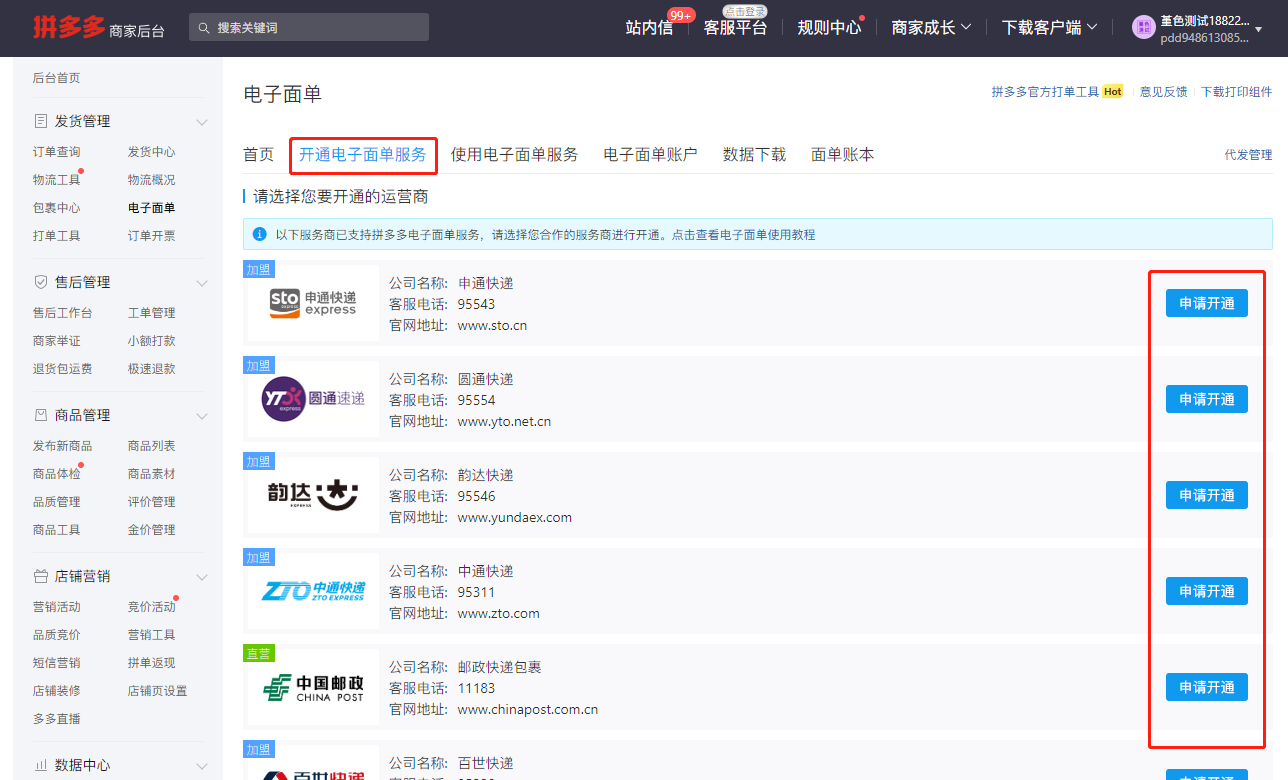Click the www.sto.cn website address
Screen dimensions: 1288x780
coord(492,325)
